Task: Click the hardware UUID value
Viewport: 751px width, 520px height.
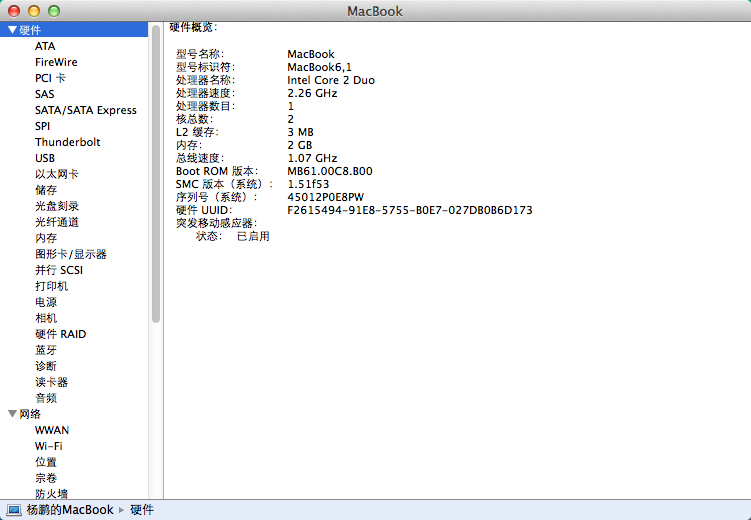Action: 410,210
